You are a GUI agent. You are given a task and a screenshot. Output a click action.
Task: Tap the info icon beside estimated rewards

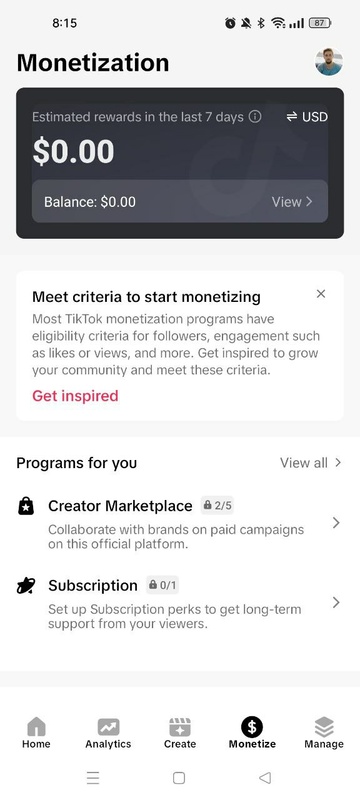255,117
